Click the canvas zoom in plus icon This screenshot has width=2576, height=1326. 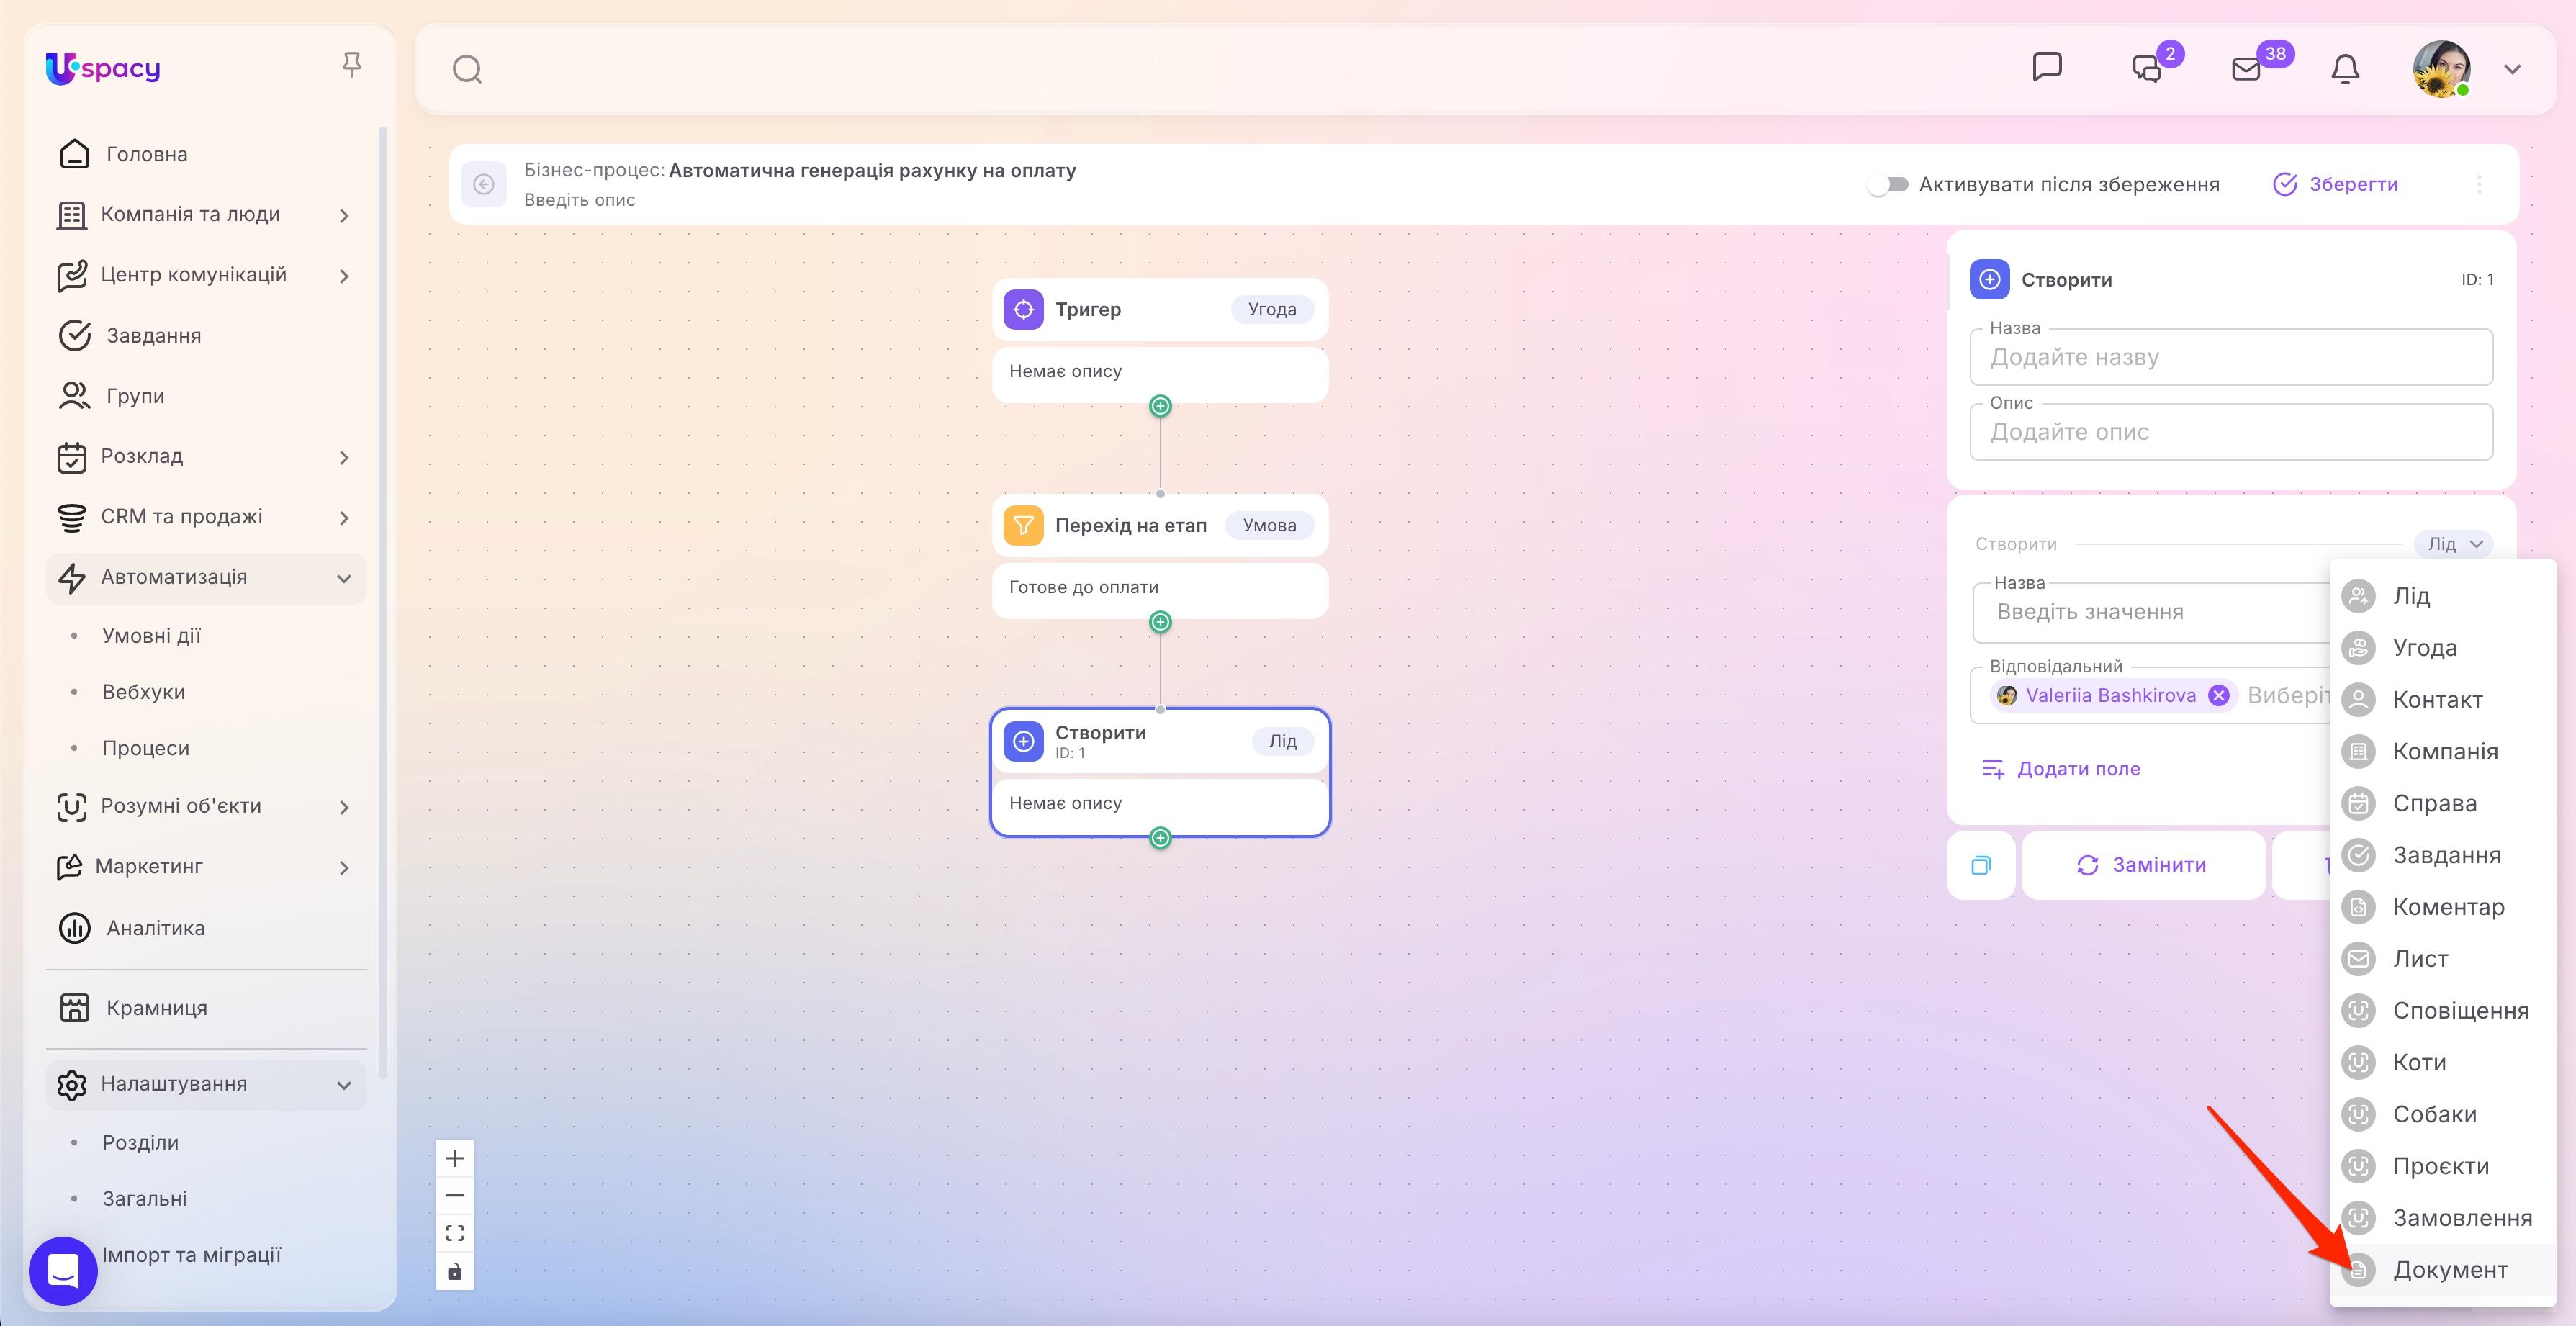pos(455,1158)
